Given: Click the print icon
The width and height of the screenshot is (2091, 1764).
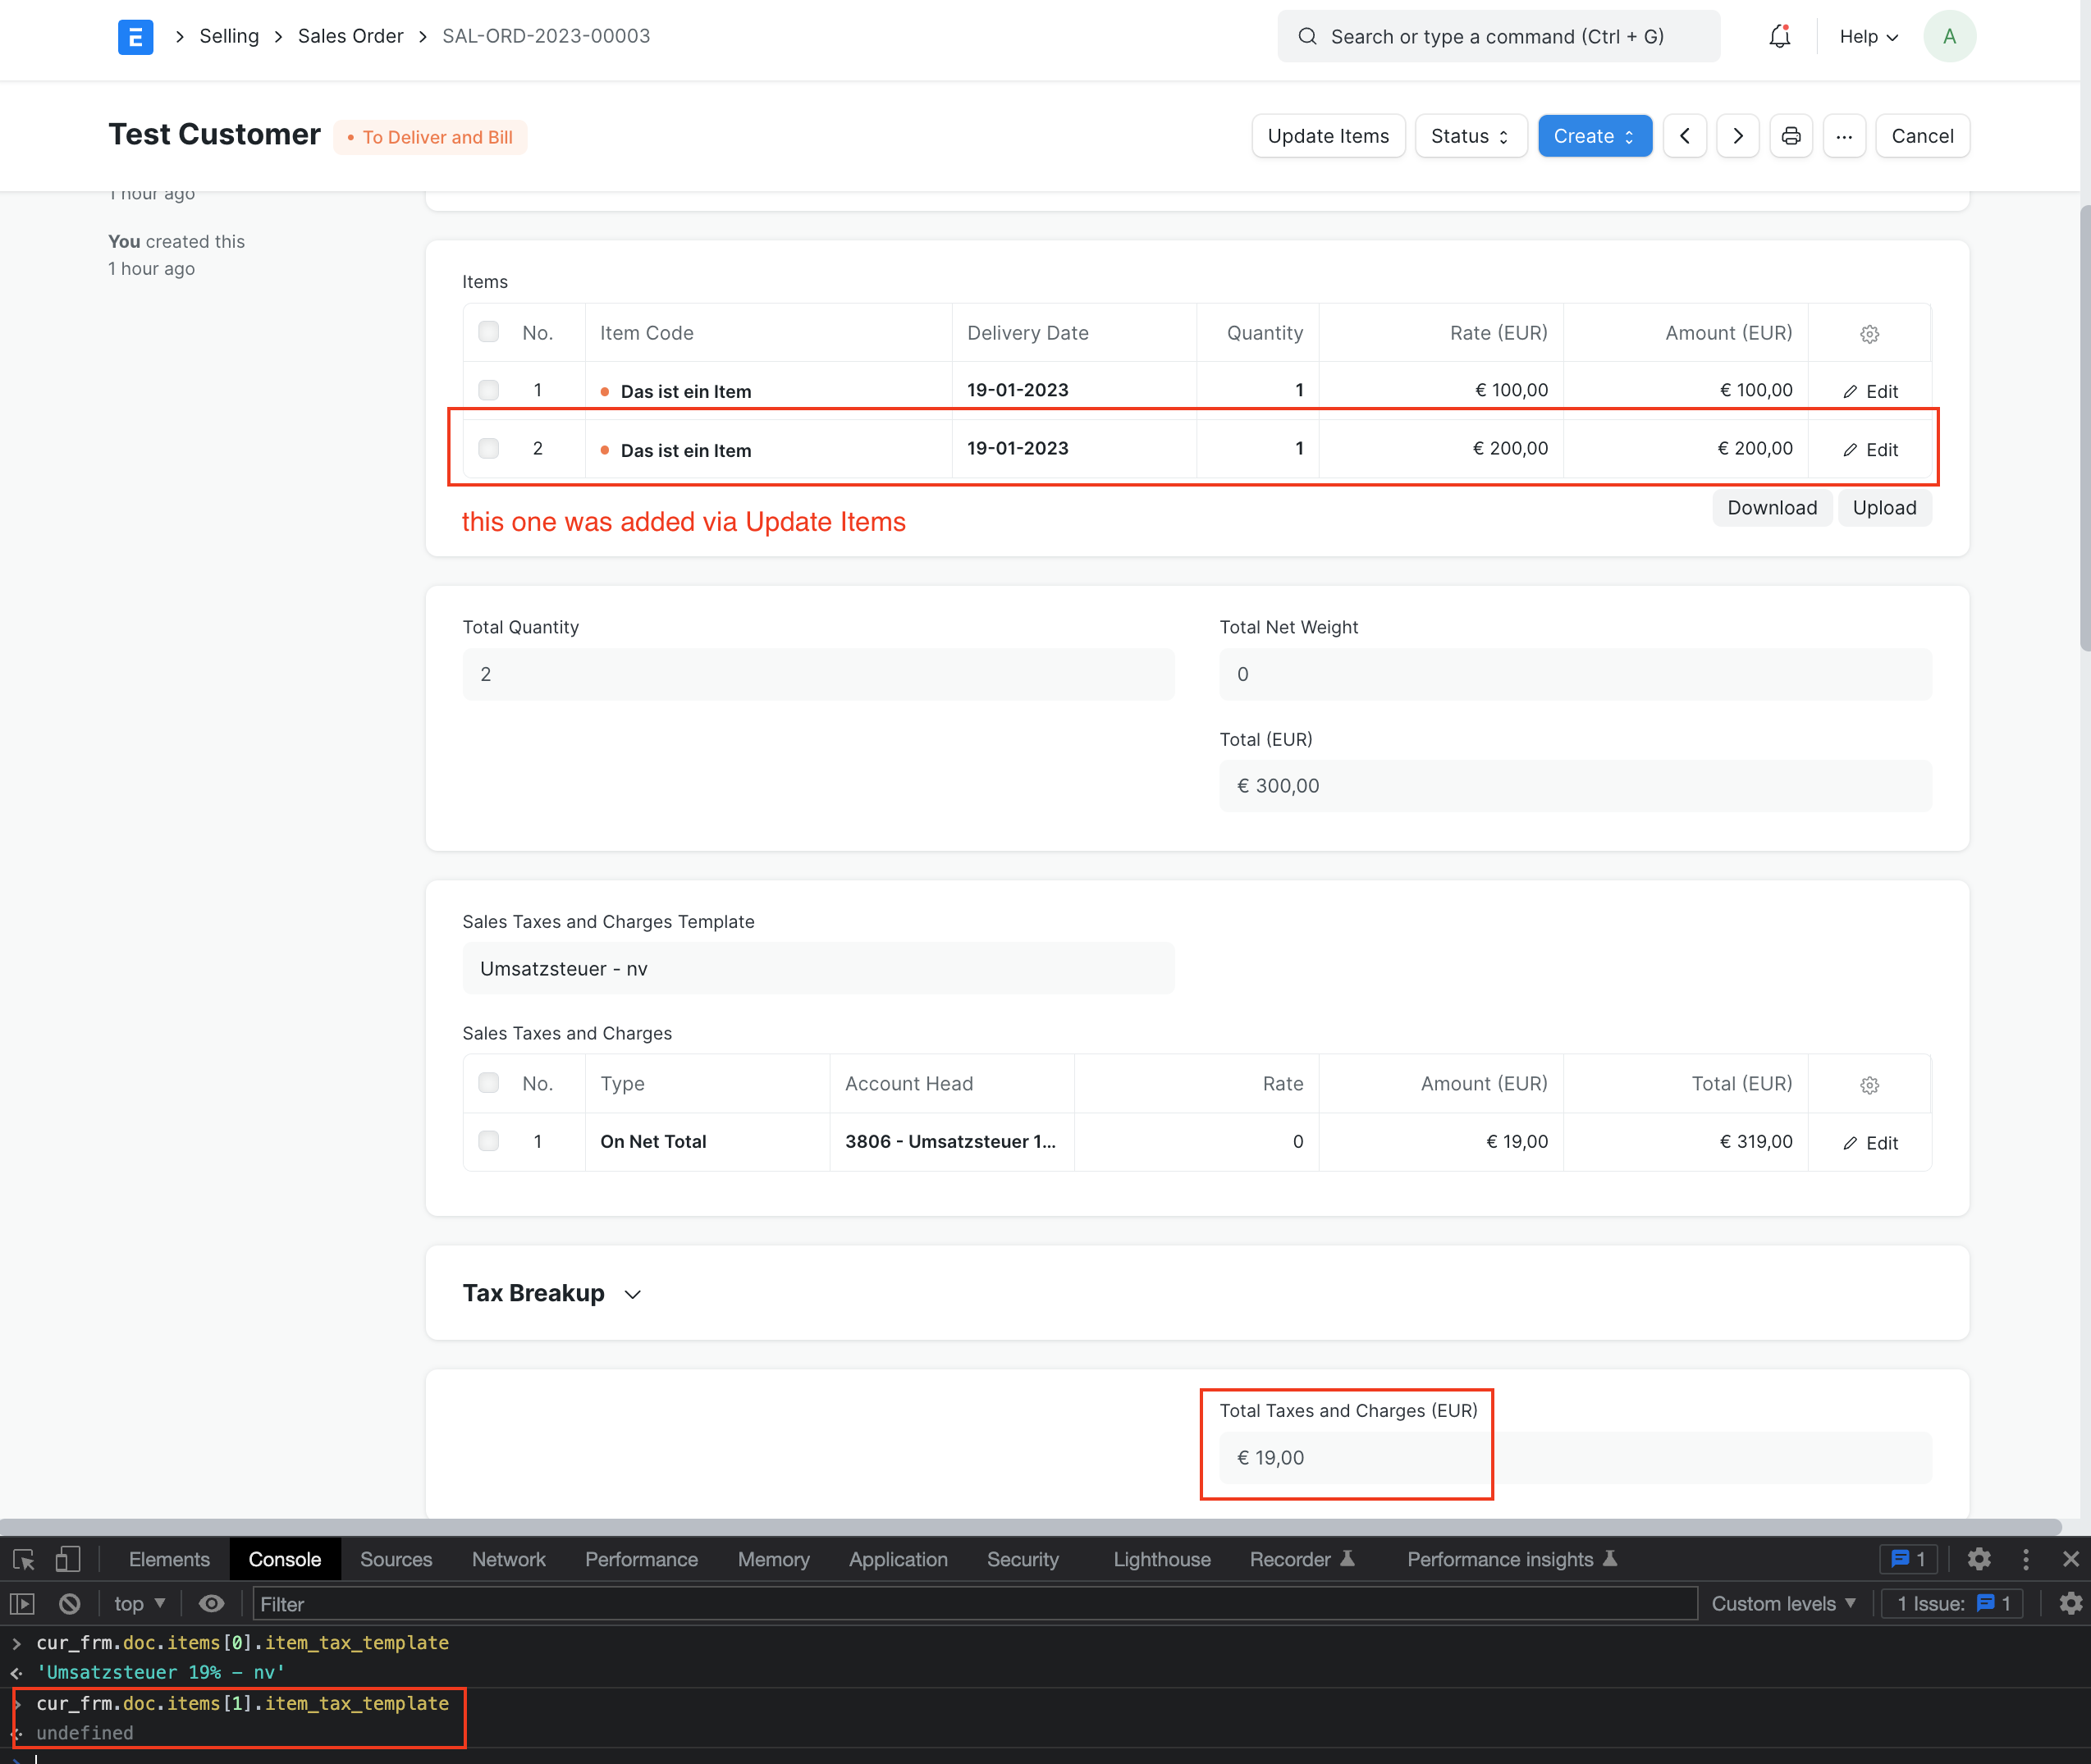Looking at the screenshot, I should (1791, 136).
